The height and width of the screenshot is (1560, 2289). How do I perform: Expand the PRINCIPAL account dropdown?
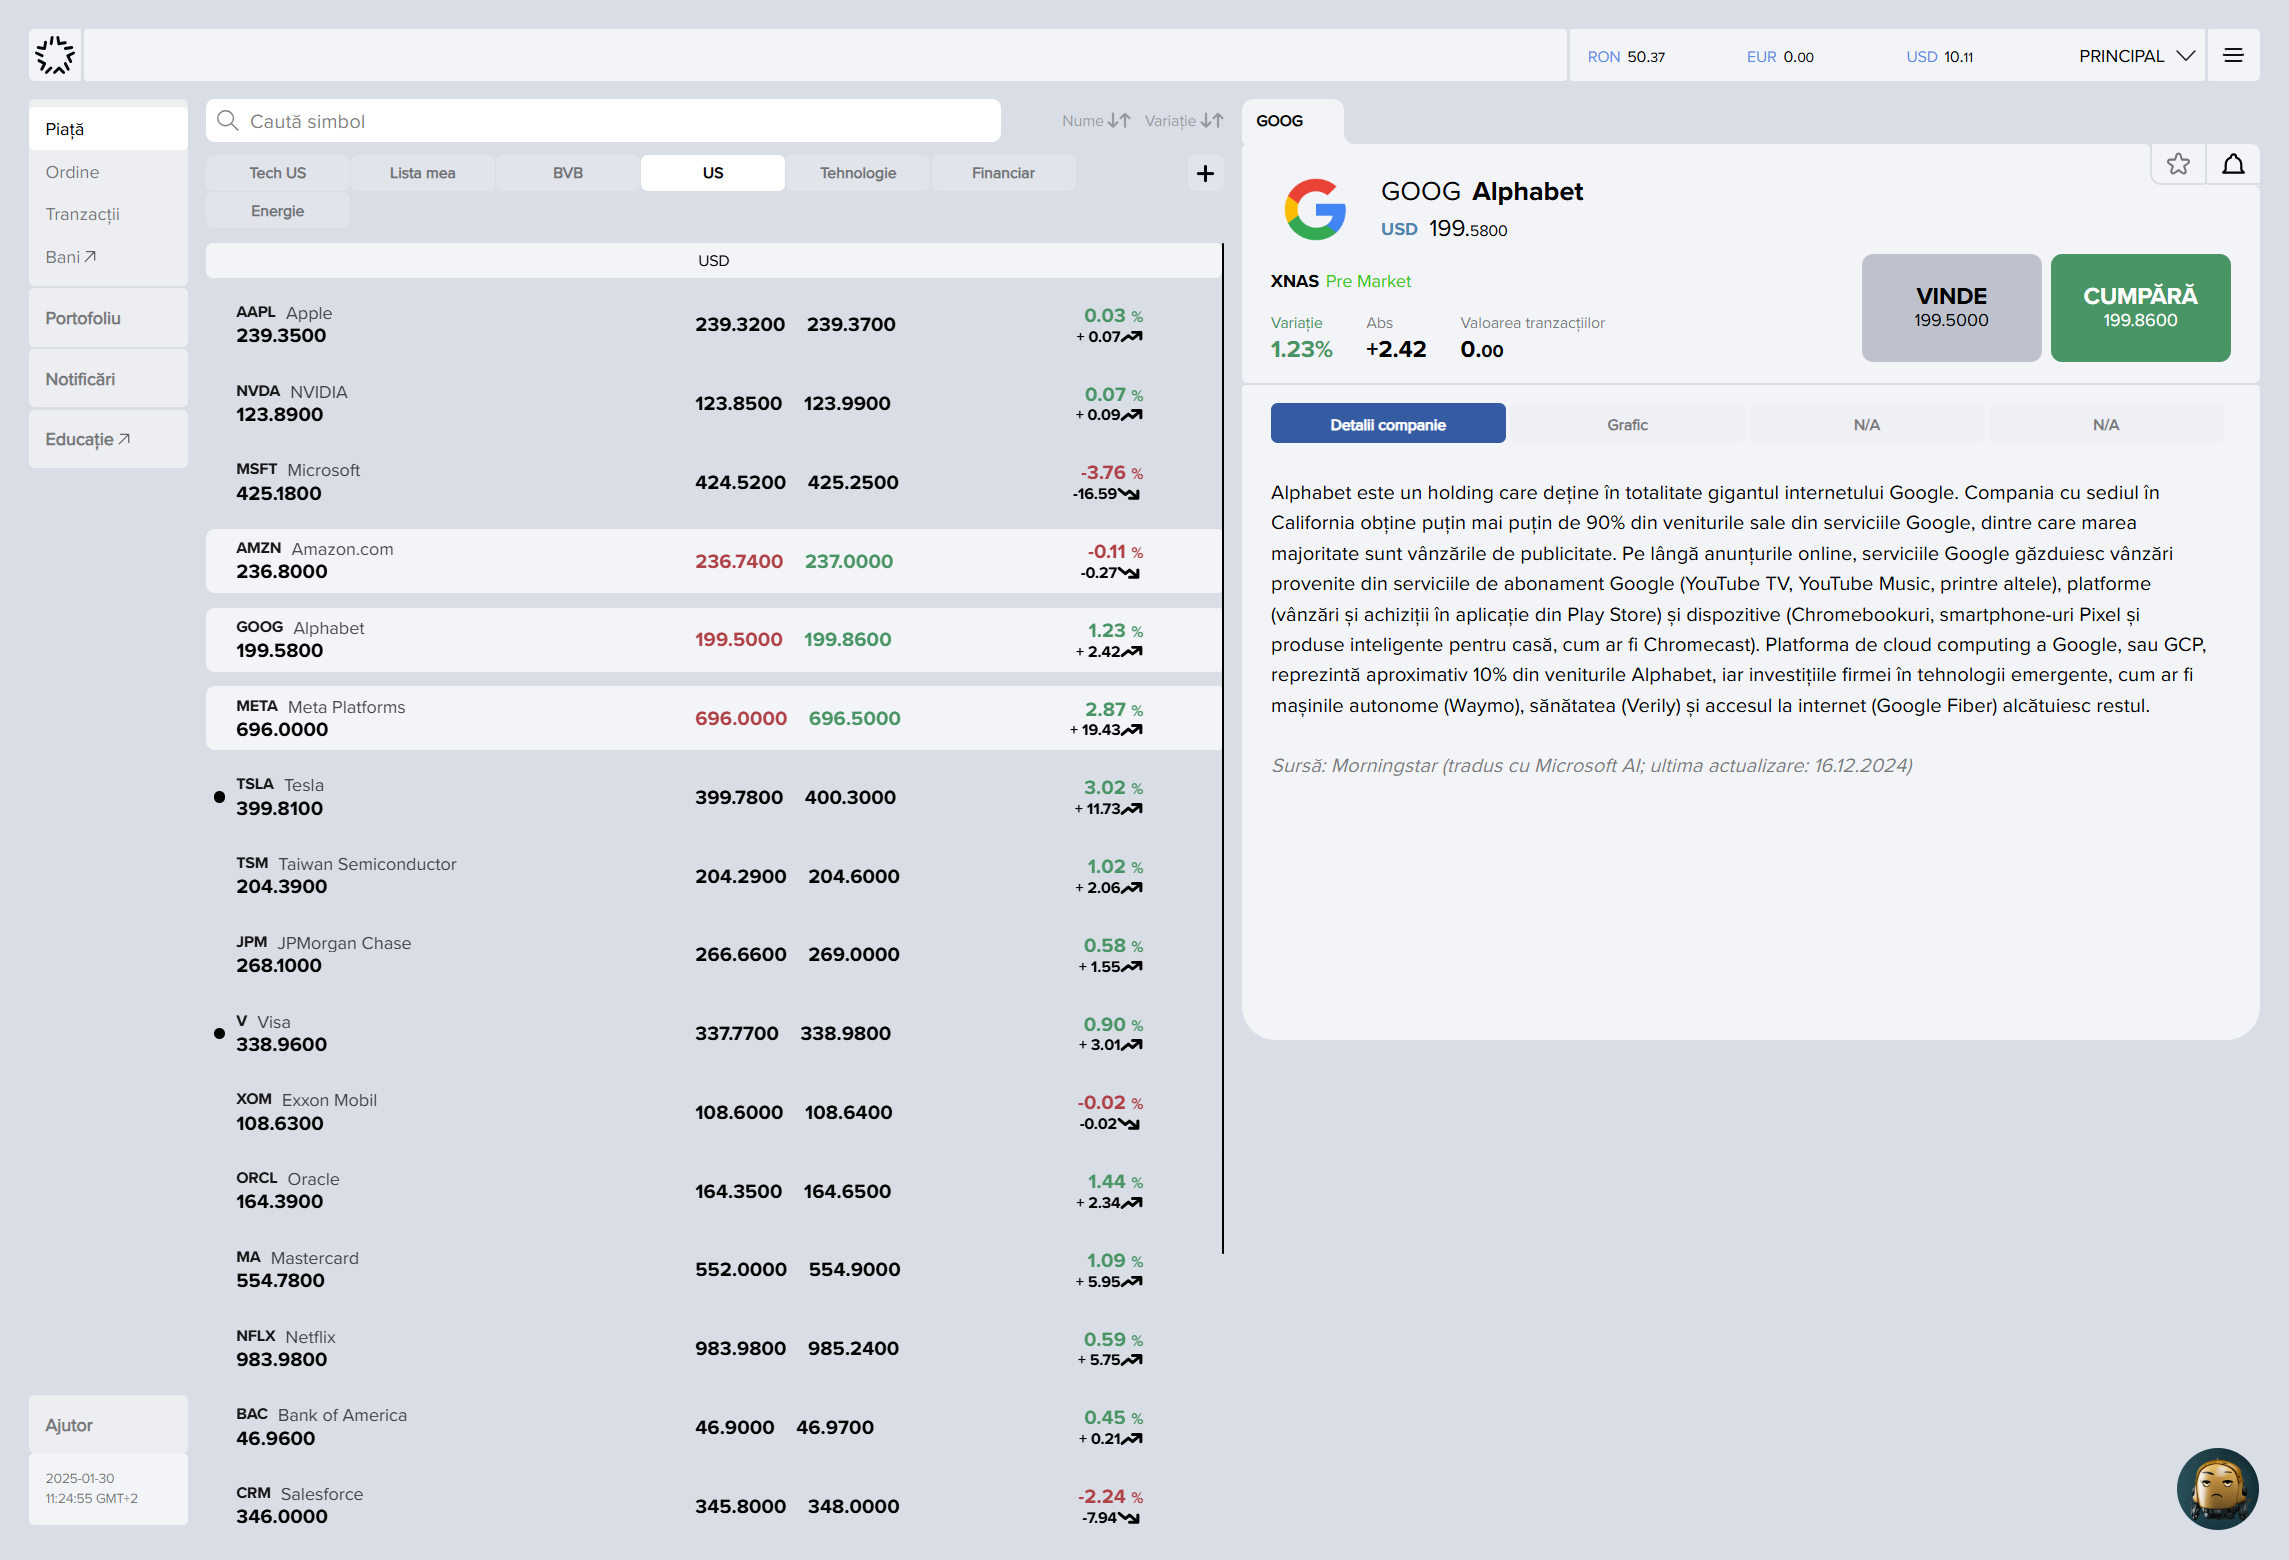pyautogui.click(x=2137, y=56)
